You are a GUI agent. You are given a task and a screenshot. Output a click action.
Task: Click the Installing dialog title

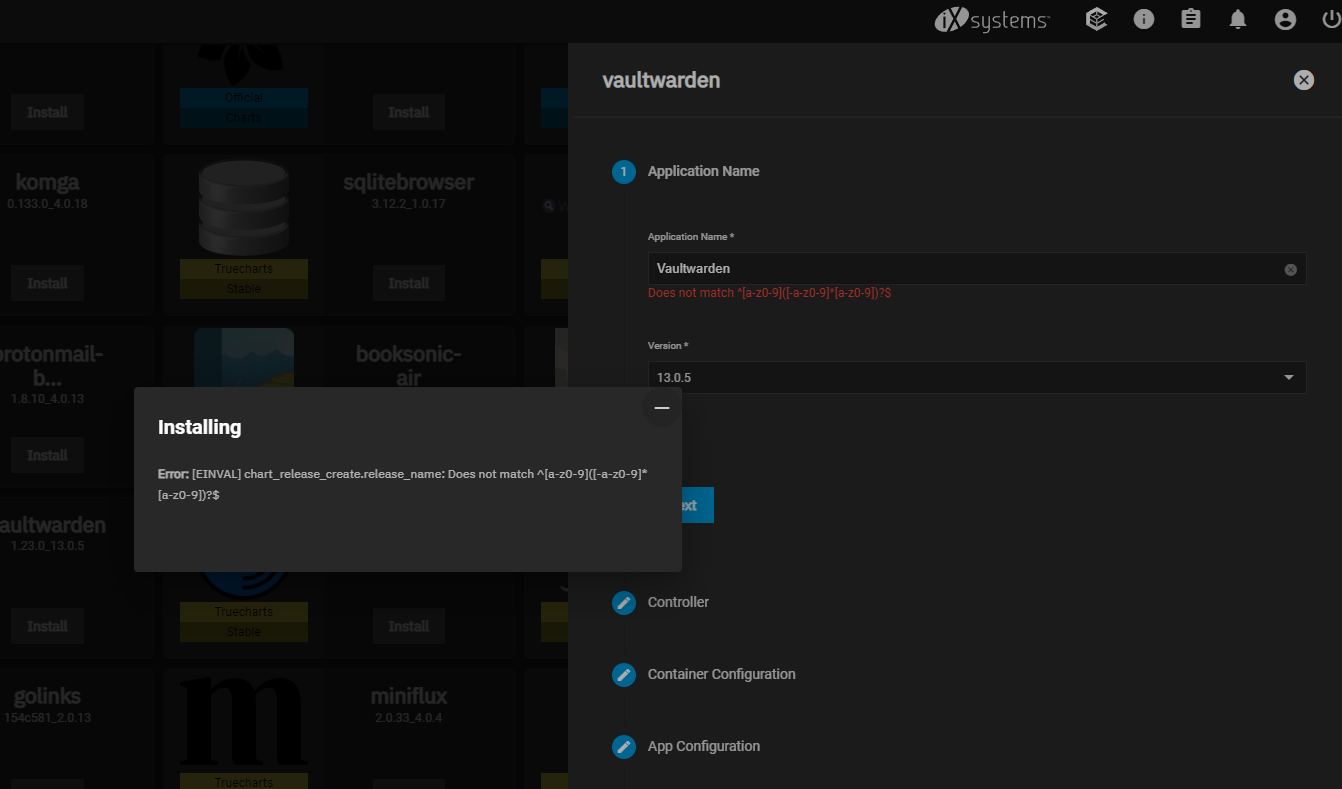click(x=200, y=427)
